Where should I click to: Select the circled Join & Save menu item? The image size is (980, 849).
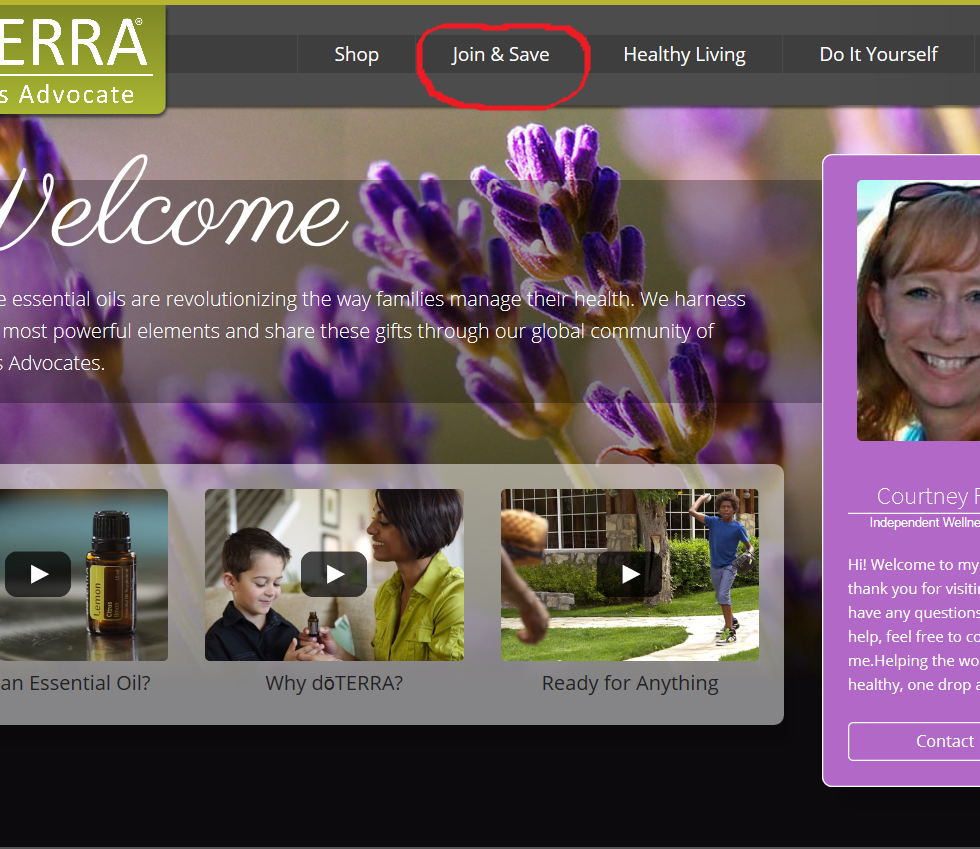point(500,54)
